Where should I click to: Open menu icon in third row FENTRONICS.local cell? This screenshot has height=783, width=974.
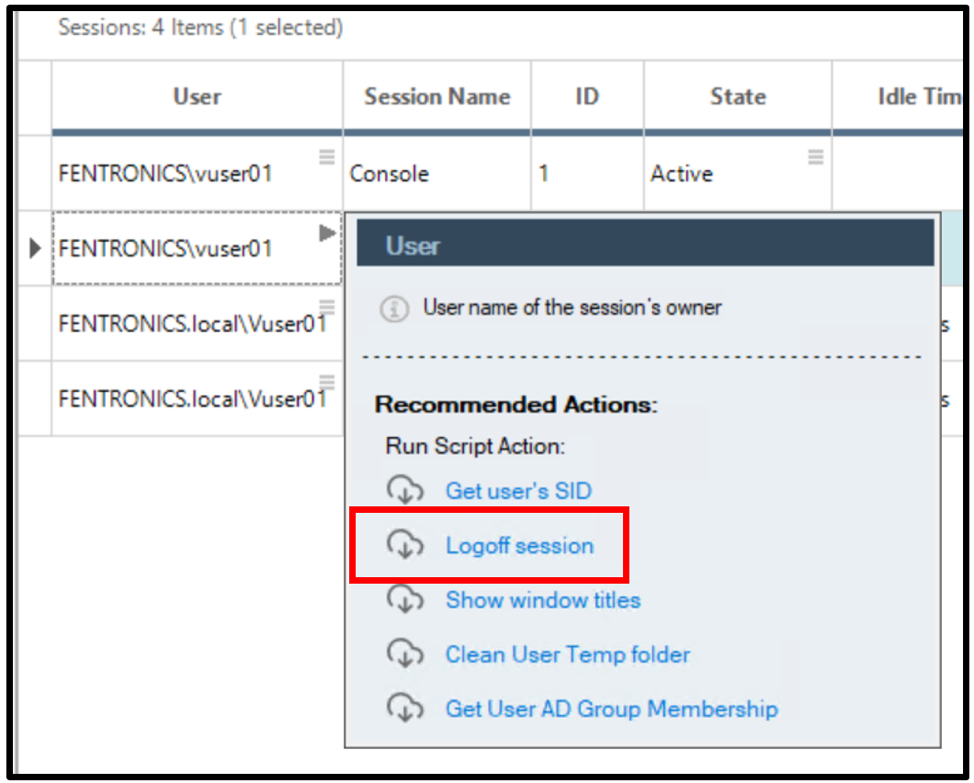pyautogui.click(x=327, y=307)
